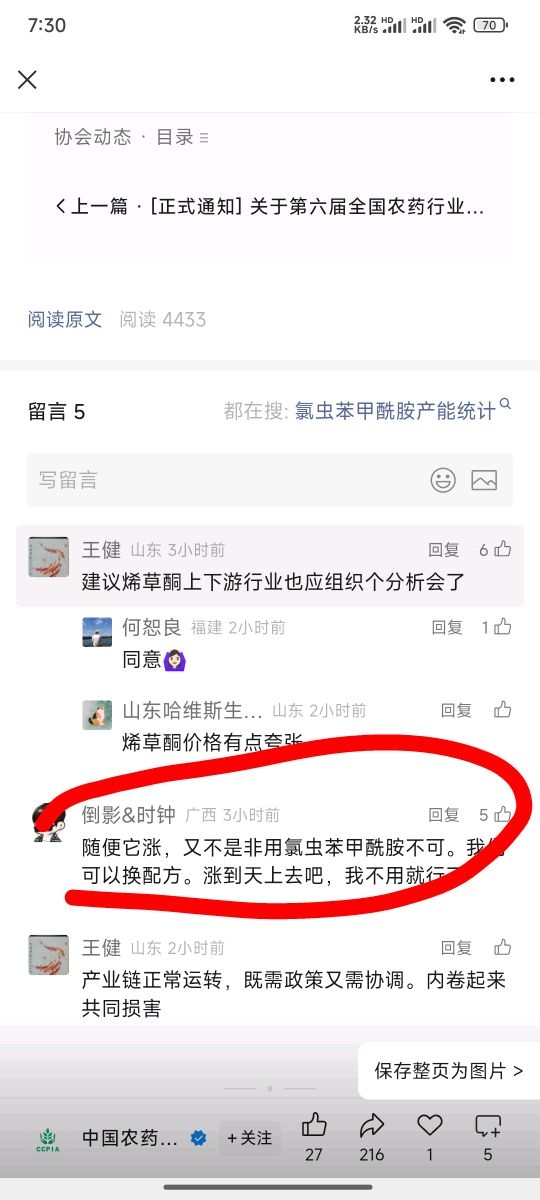Tap the +关注 follow button
Viewport: 540px width, 1200px height.
pyautogui.click(x=250, y=1138)
